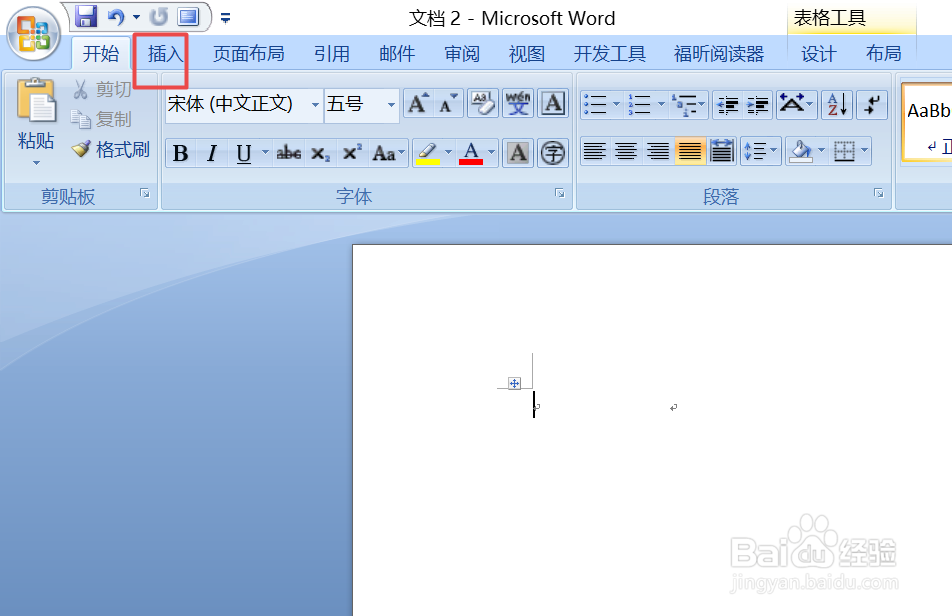Apply the paint bucket shading

(801, 151)
